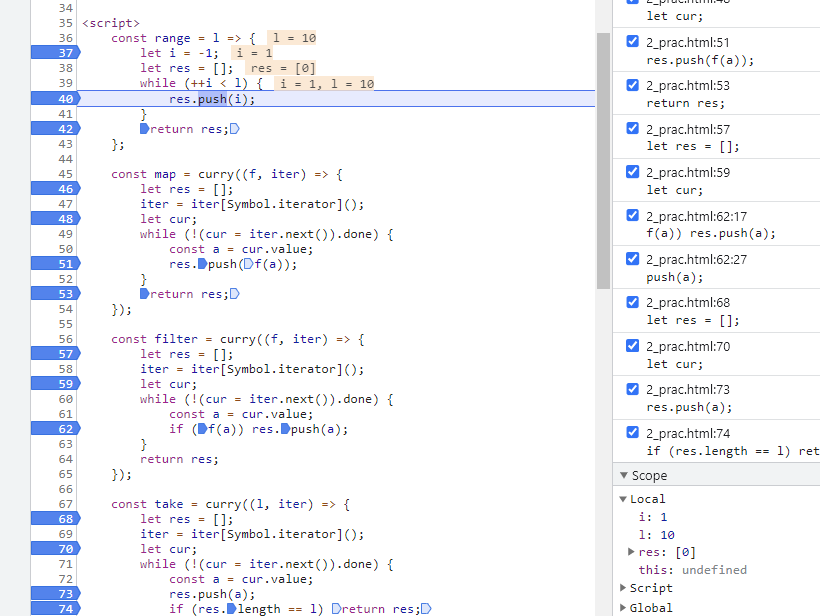Click inline breakpoint before return on line 53
The height and width of the screenshot is (616, 820).
coord(144,293)
